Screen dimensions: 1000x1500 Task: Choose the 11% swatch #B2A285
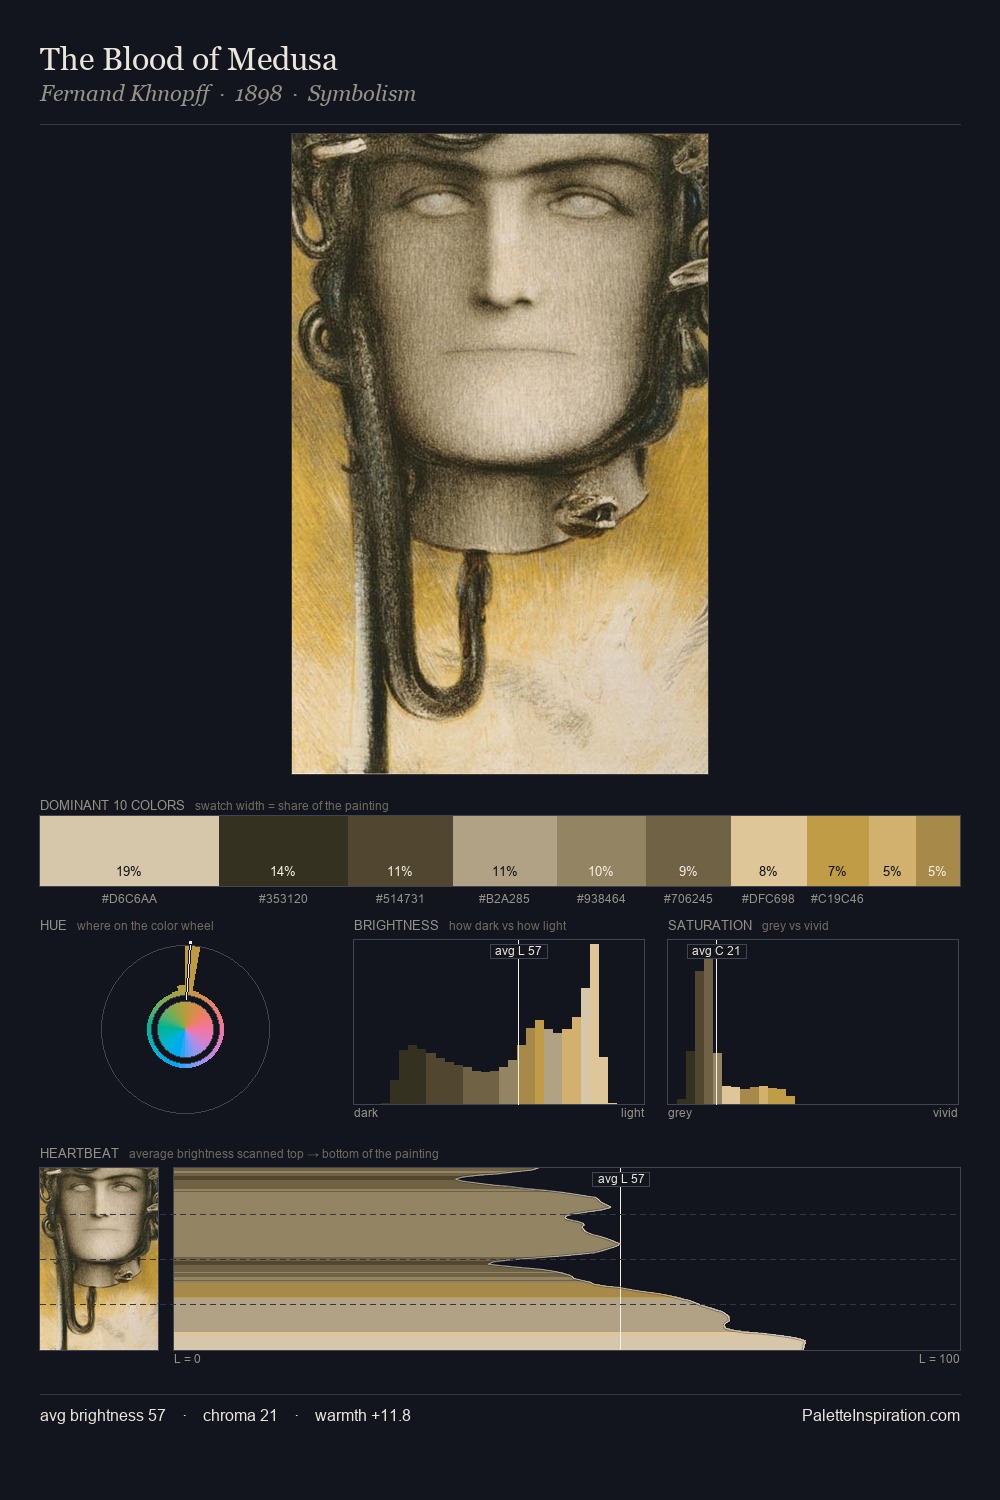click(x=505, y=851)
